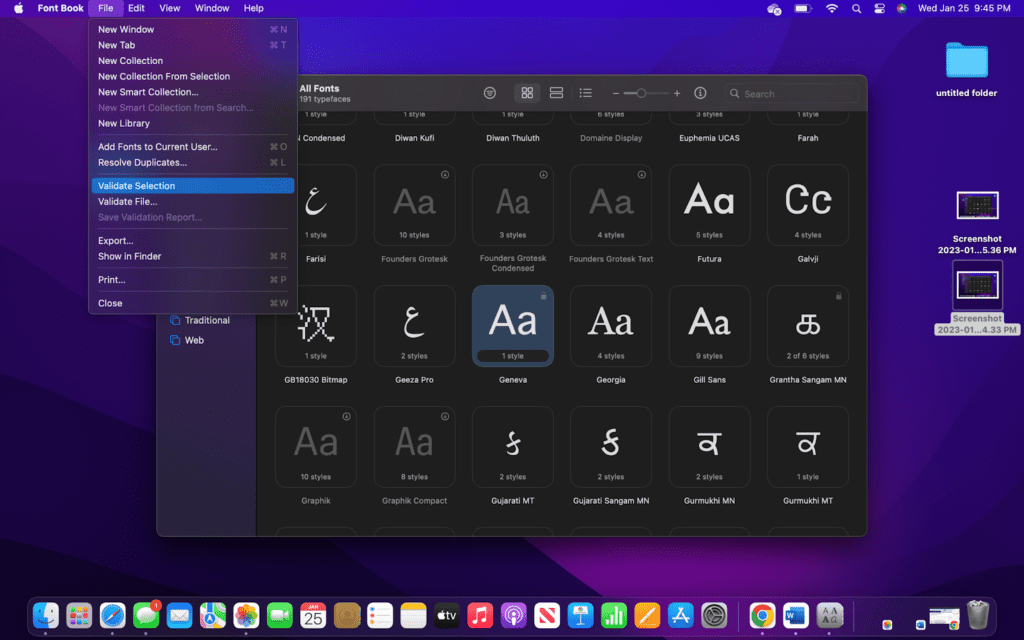Select the Traditional collection in sidebar
Screen dimensions: 1024x640
tap(207, 320)
